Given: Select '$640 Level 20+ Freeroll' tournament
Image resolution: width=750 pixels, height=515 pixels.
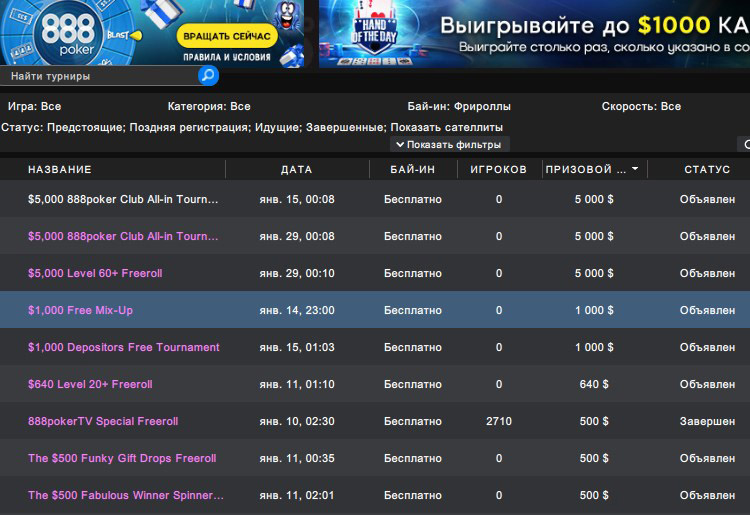Looking at the screenshot, I should click(375, 384).
